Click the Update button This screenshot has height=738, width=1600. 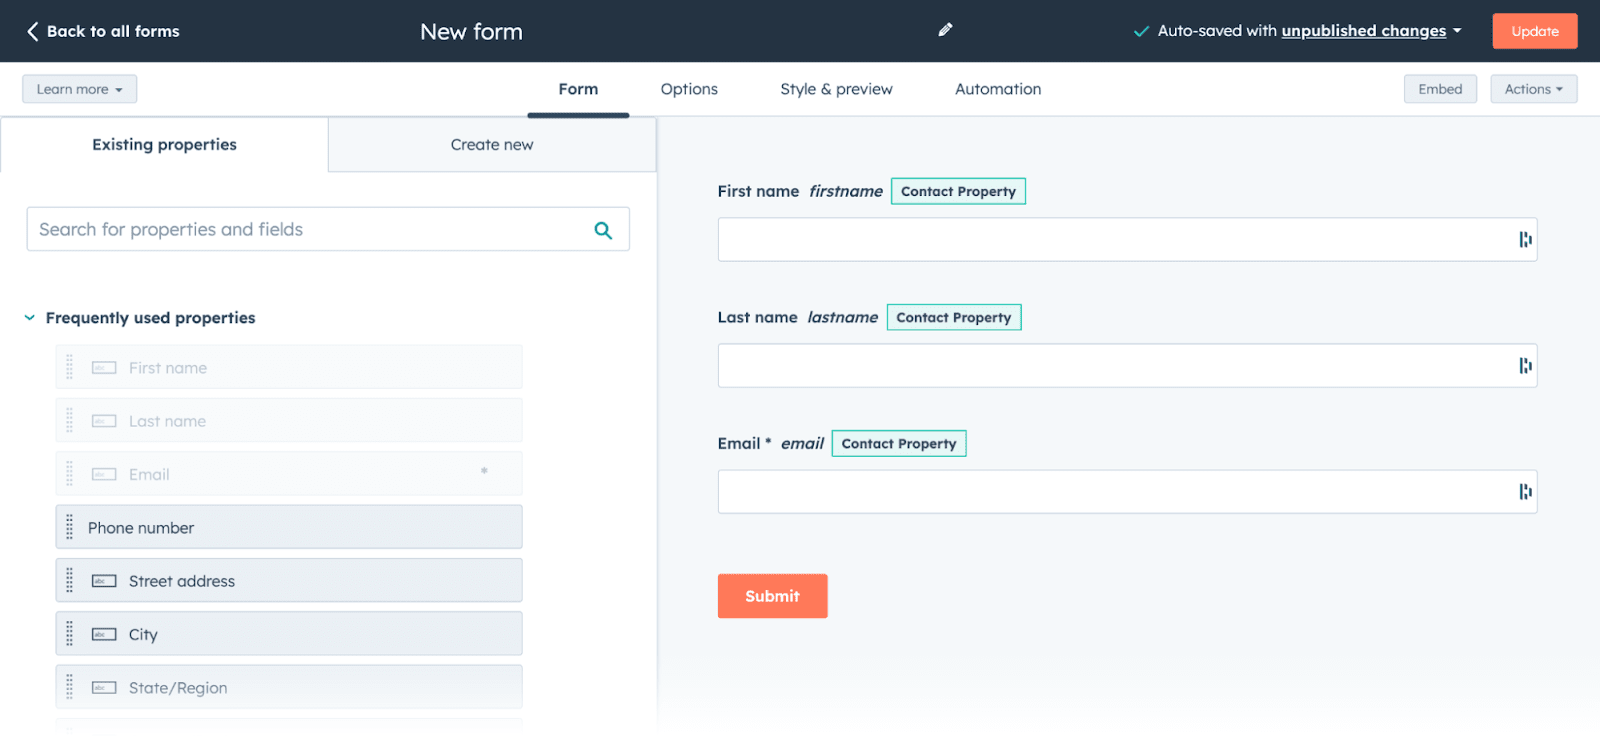coord(1535,31)
